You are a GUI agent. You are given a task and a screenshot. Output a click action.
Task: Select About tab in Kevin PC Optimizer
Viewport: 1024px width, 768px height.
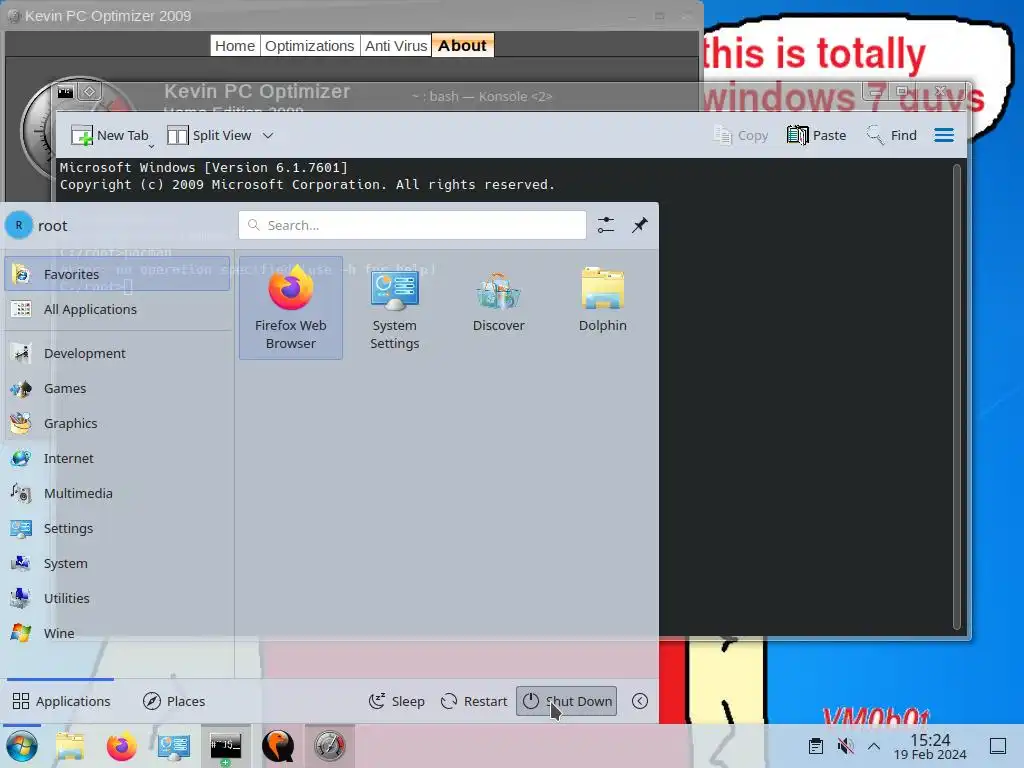462,46
